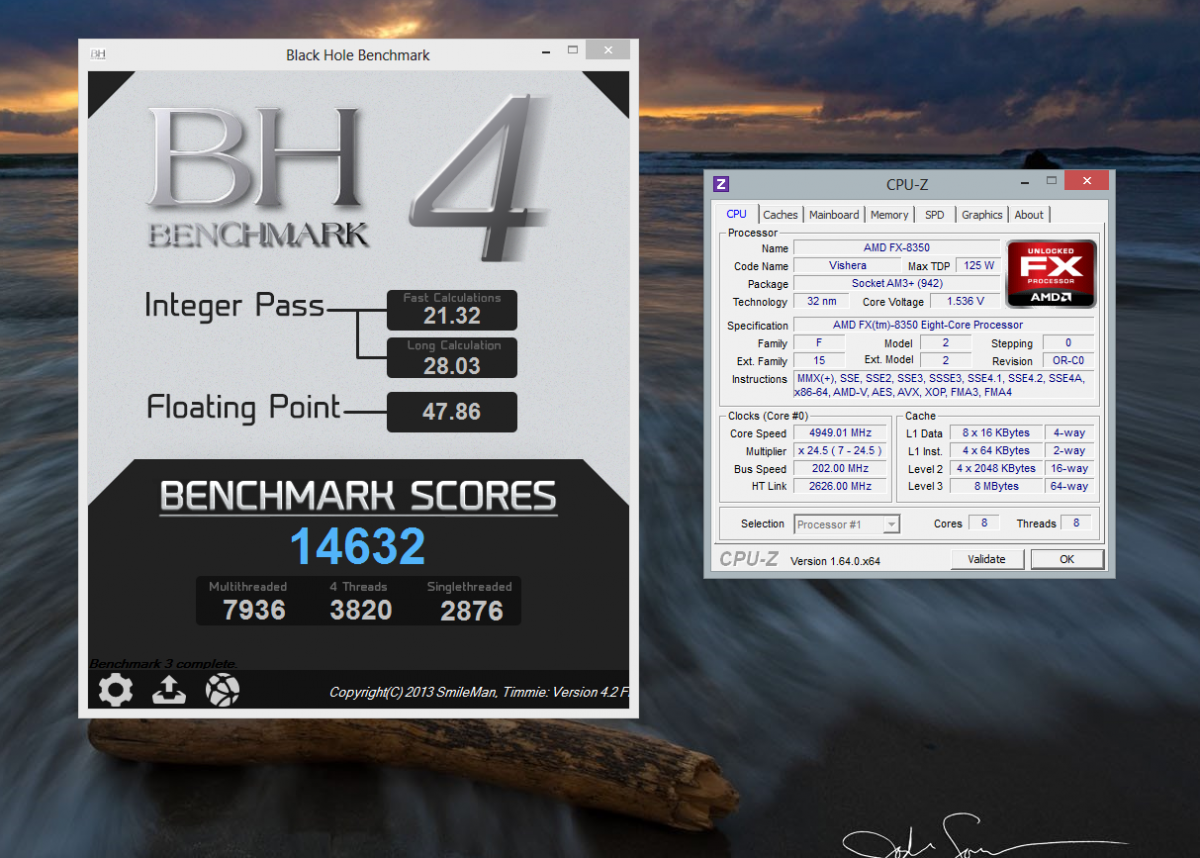
Task: Click the Multiplier value x 24.5
Action: [x=840, y=451]
